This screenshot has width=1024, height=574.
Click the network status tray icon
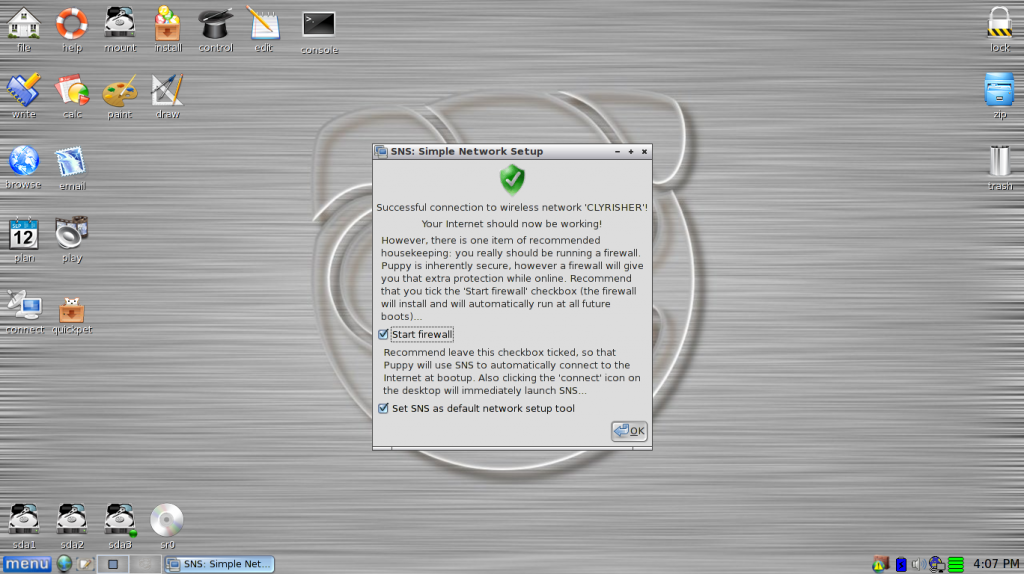(936, 564)
